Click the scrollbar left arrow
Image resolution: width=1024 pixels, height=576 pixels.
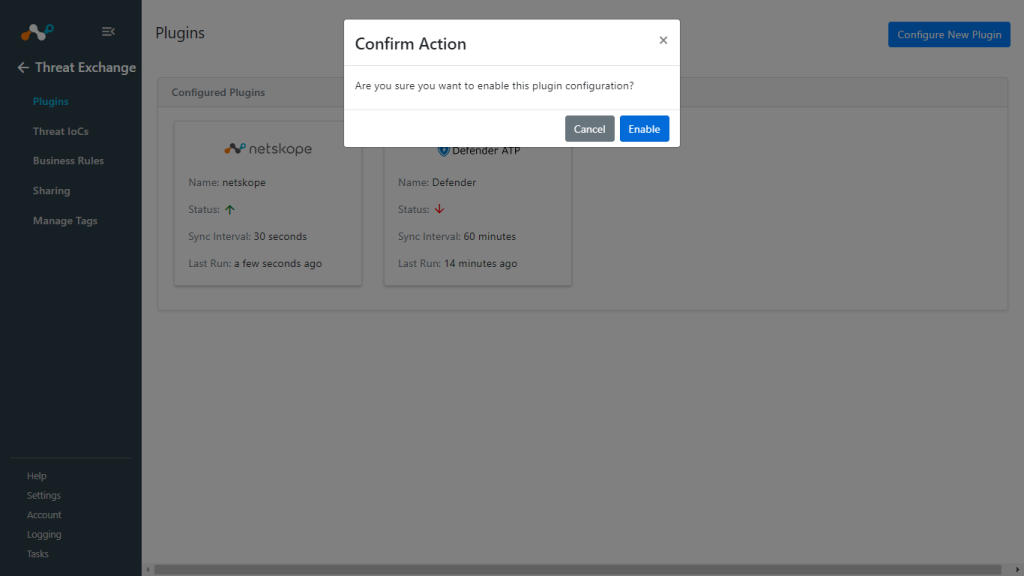148,569
